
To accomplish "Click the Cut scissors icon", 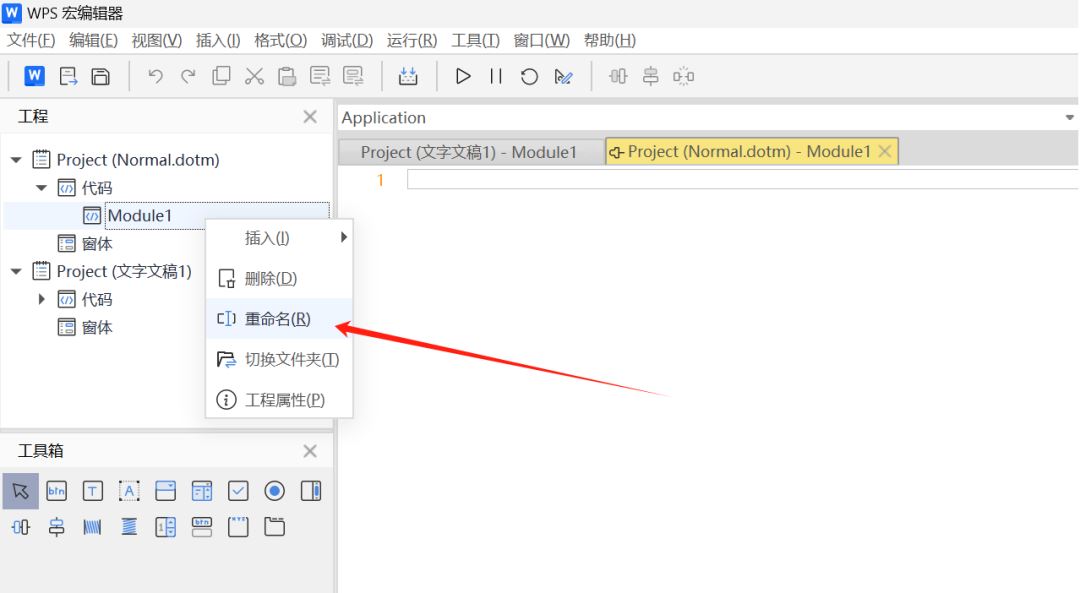I will [x=254, y=76].
